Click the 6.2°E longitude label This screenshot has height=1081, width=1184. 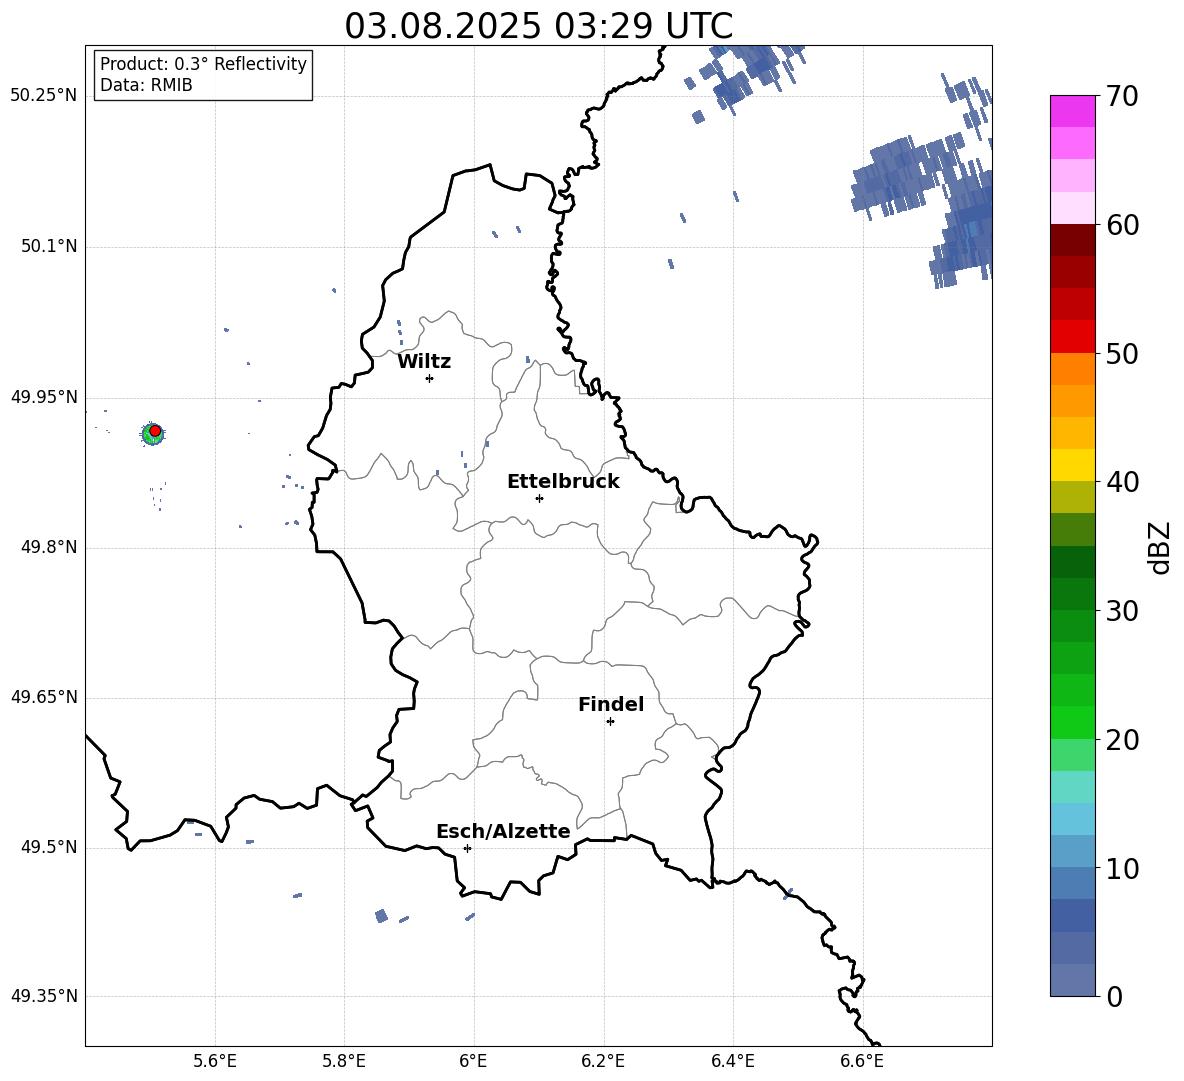pyautogui.click(x=603, y=1061)
